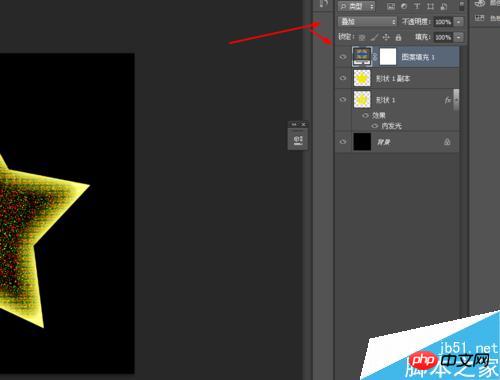Viewport: 500px width, 380px height.
Task: Hide the 形状 1 副本 layer
Action: tap(343, 78)
